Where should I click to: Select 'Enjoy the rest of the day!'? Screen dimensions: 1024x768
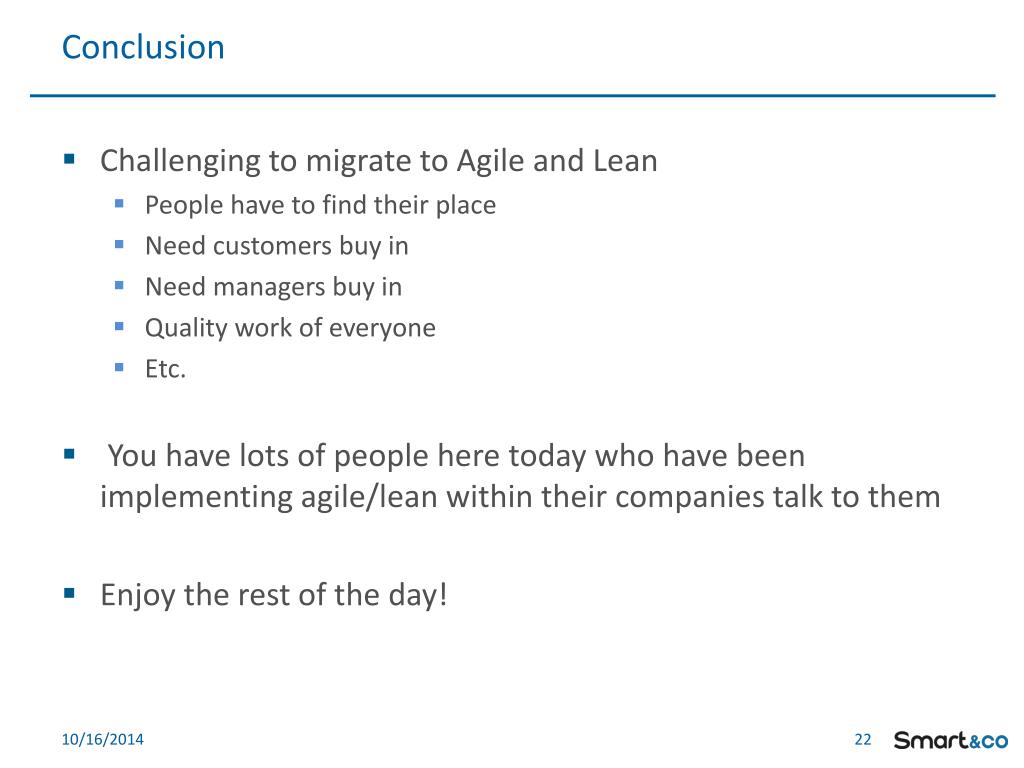coord(274,595)
